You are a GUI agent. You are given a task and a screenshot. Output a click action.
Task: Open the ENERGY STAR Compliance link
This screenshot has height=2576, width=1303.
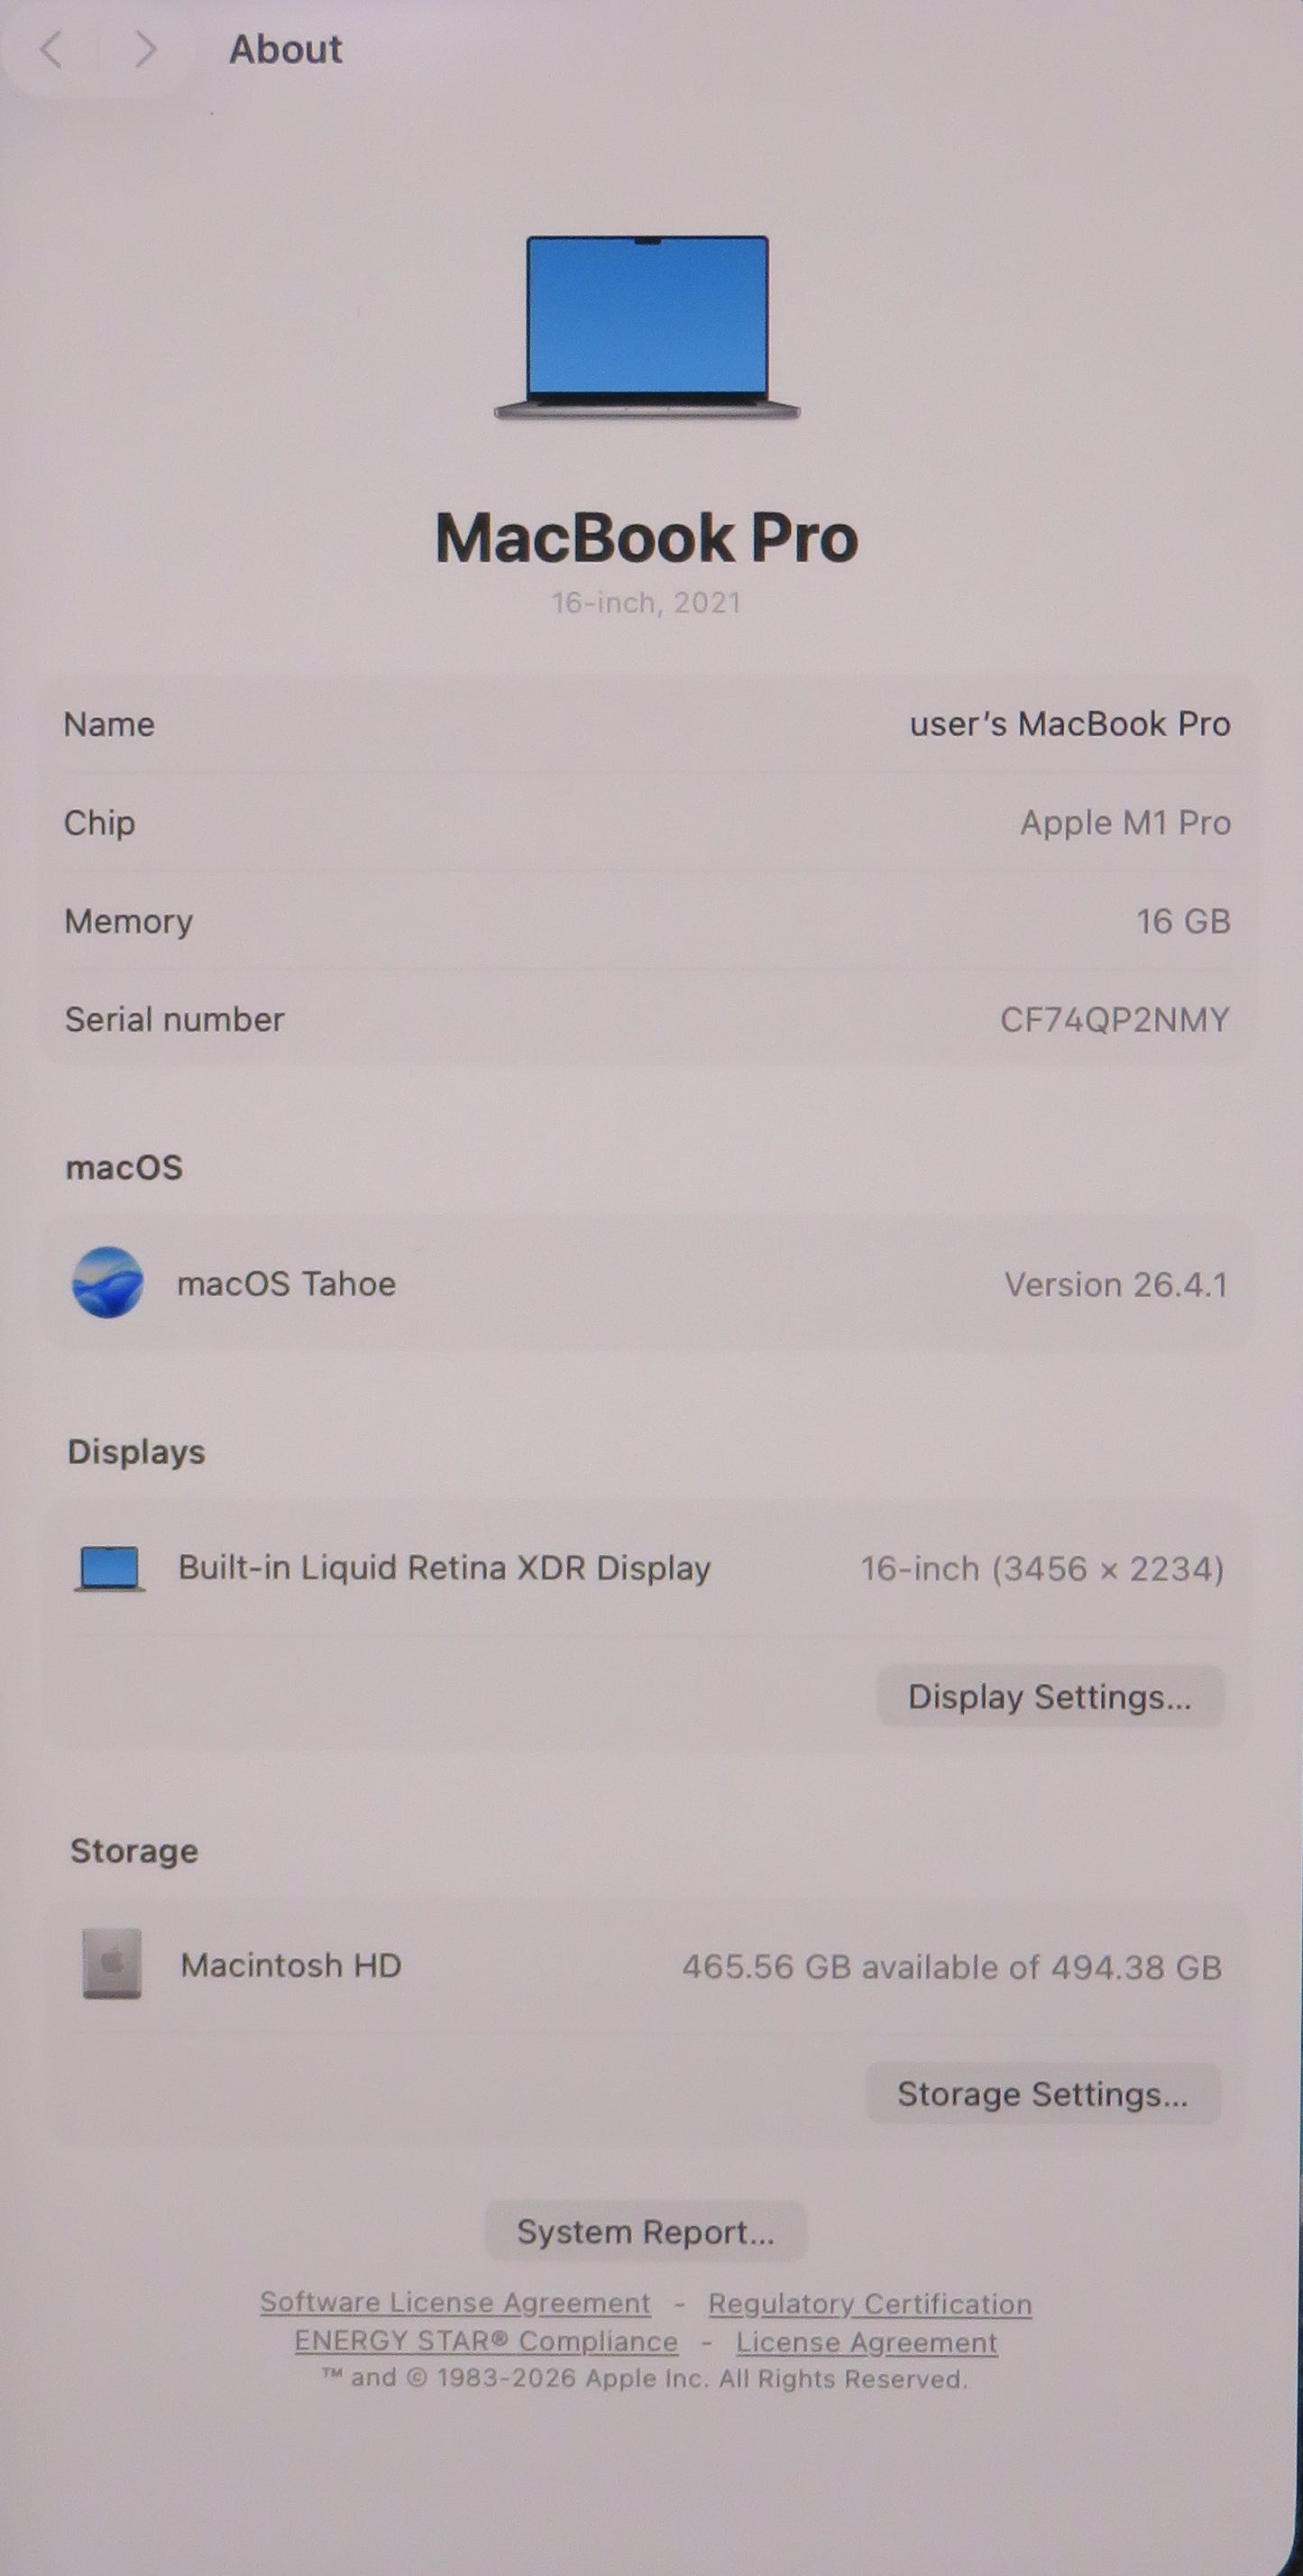486,2342
